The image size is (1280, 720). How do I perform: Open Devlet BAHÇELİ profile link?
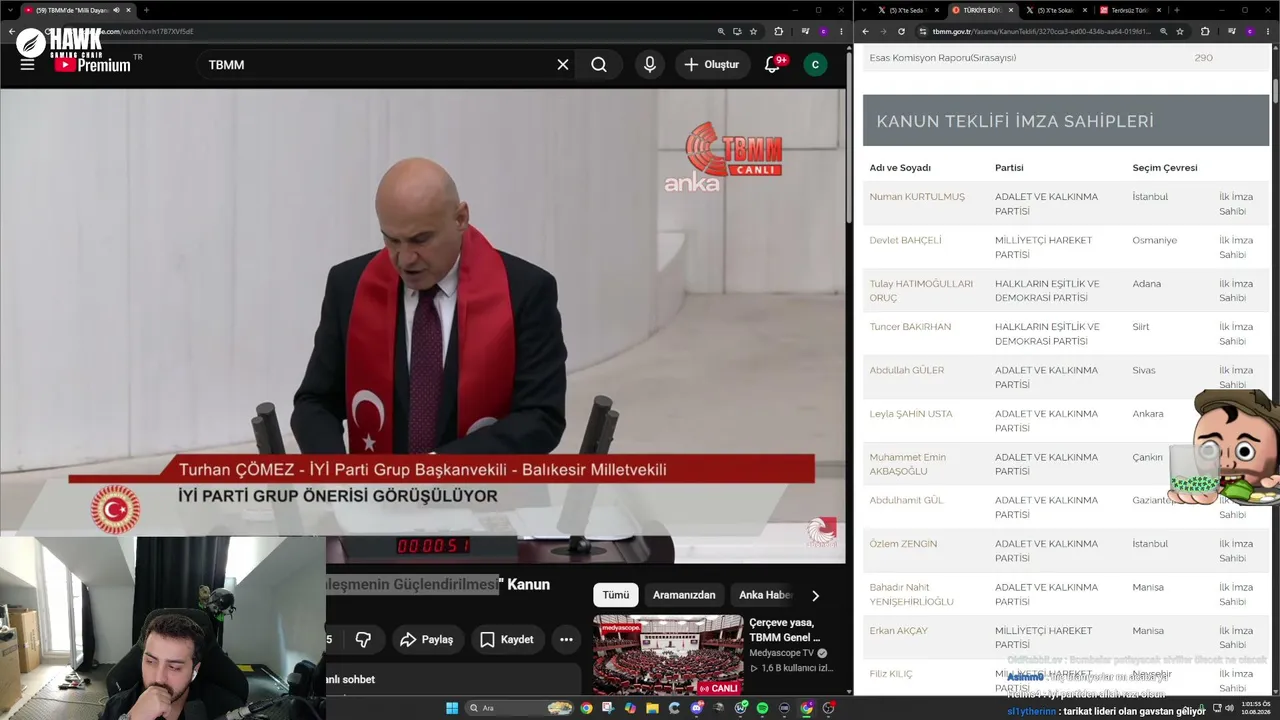pyautogui.click(x=905, y=240)
